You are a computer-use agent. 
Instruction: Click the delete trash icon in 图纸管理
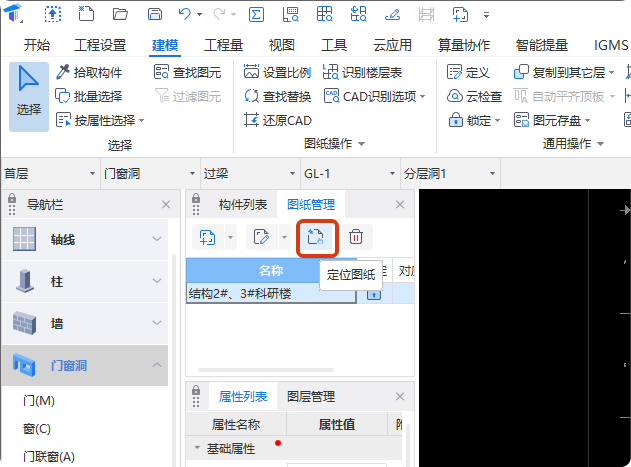coord(356,237)
